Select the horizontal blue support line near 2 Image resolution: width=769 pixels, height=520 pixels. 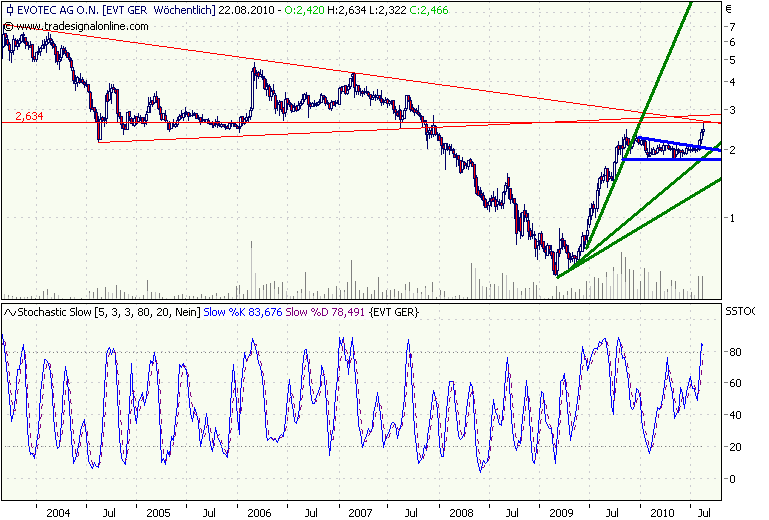(x=671, y=159)
